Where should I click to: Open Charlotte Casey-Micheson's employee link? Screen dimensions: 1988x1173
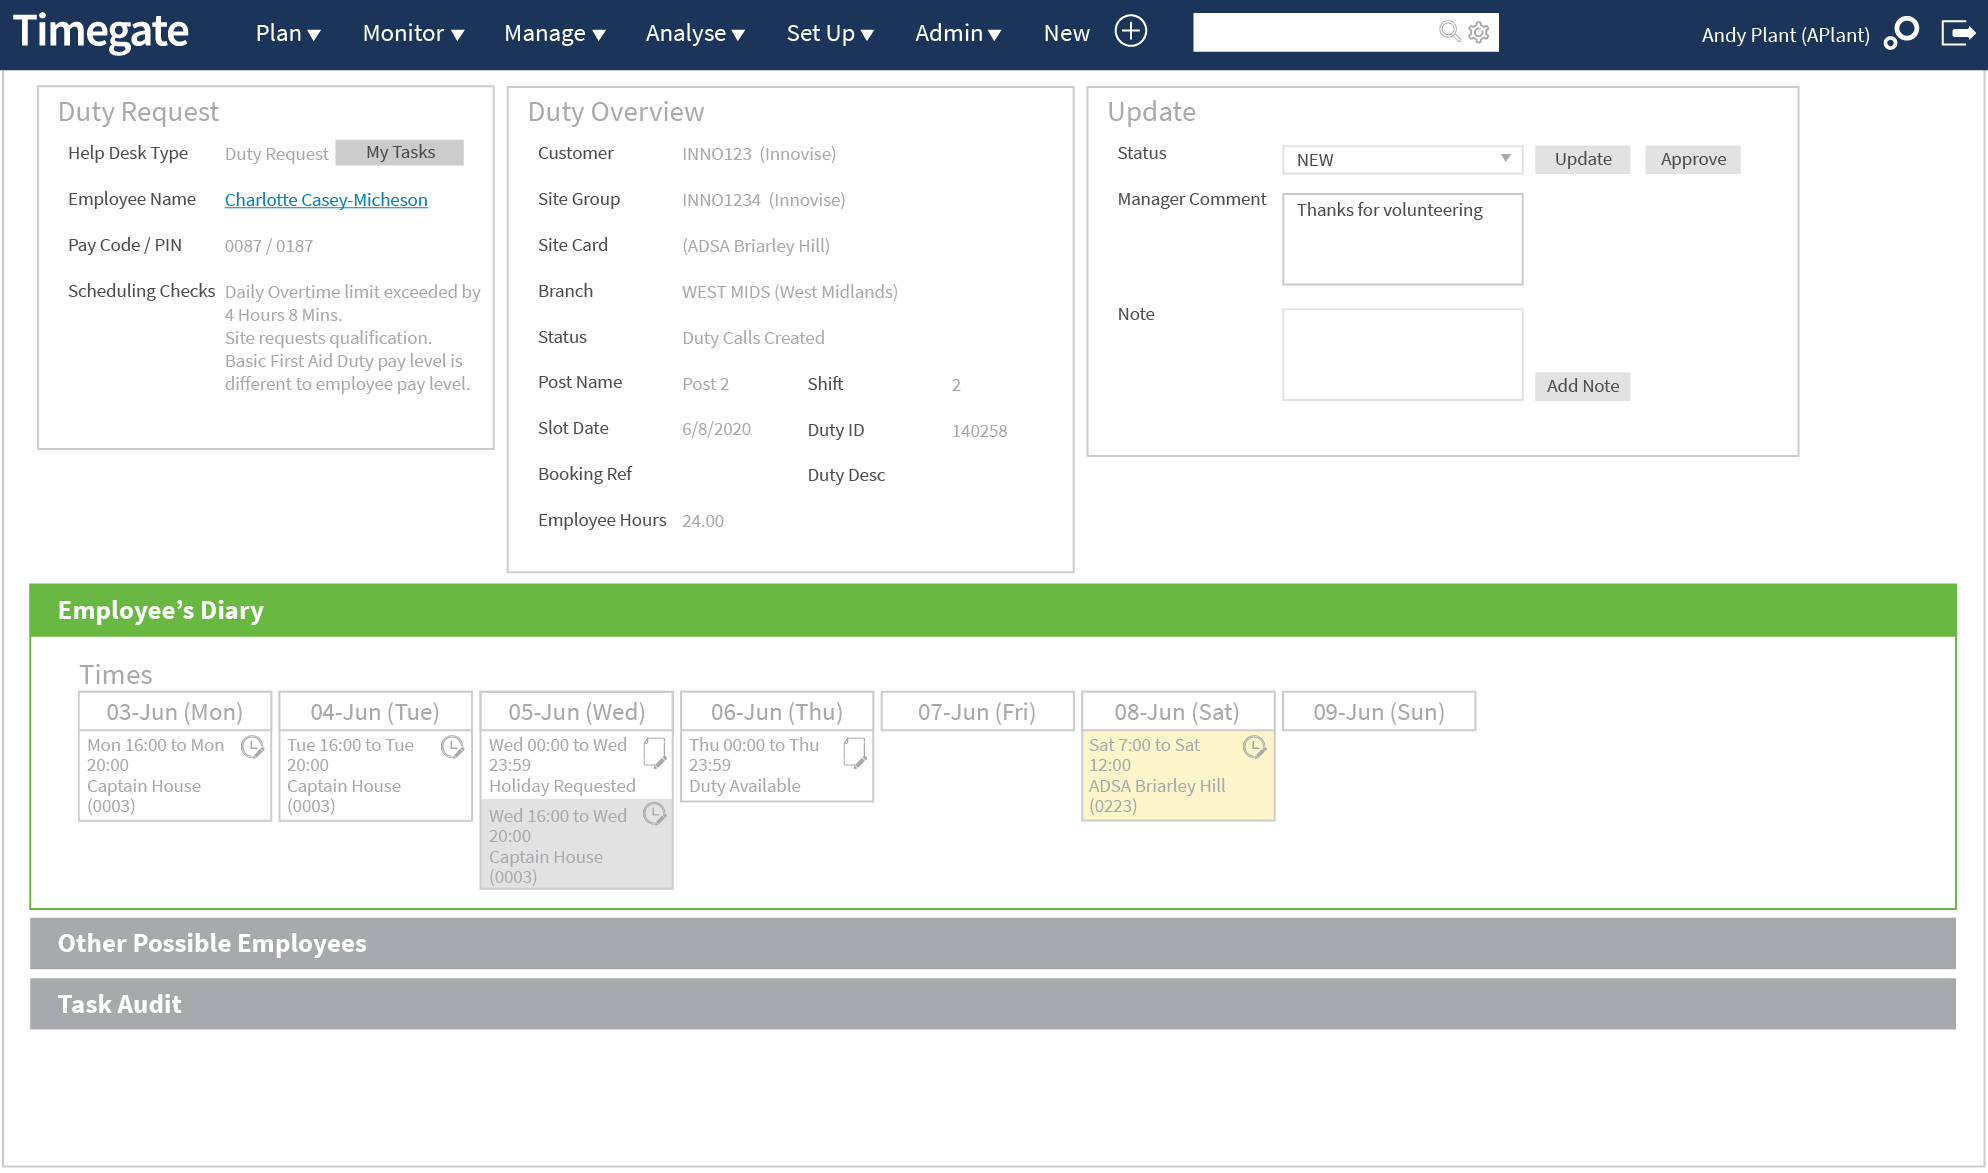click(x=326, y=199)
